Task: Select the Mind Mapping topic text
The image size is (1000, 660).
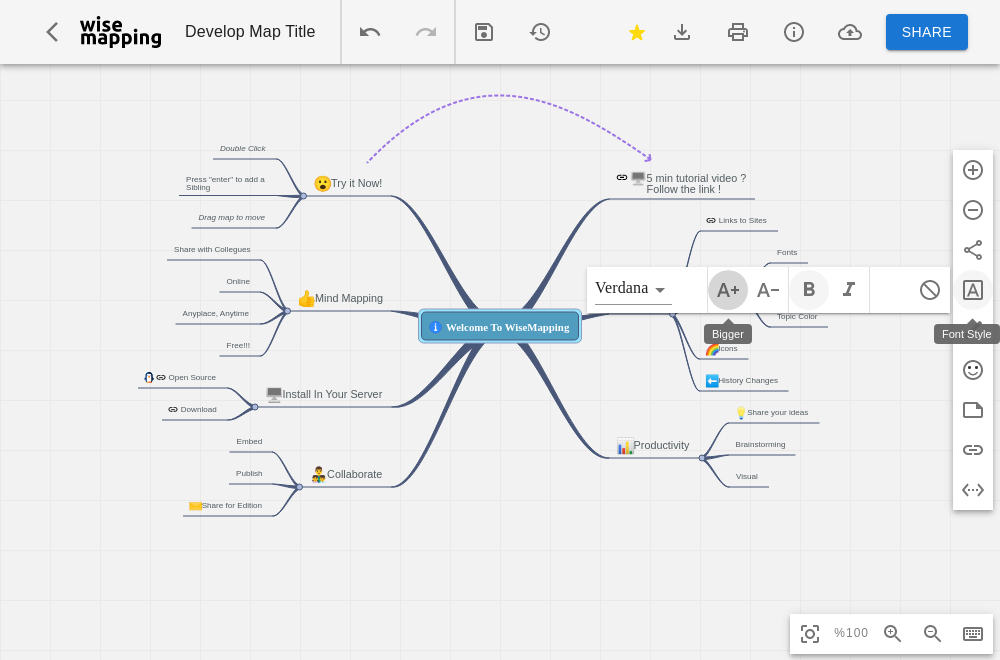Action: pos(349,298)
